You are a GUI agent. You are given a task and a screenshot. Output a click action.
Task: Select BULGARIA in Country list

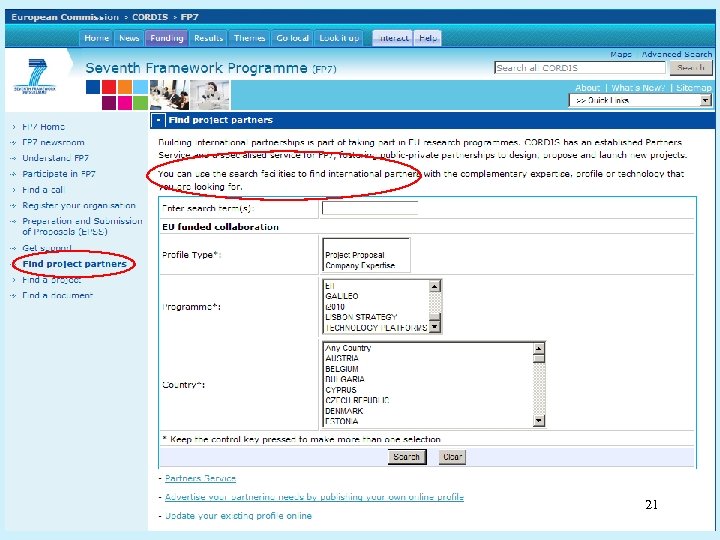[344, 379]
